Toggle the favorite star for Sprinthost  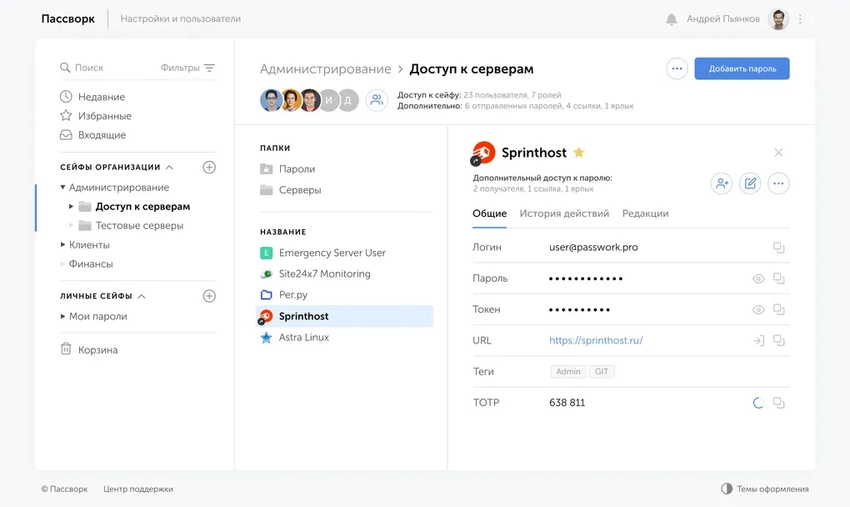(x=579, y=152)
